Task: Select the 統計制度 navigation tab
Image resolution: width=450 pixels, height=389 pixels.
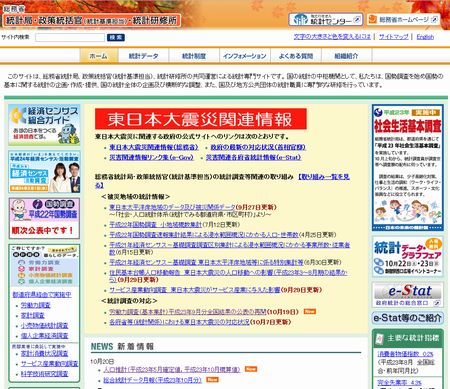Action: click(194, 56)
